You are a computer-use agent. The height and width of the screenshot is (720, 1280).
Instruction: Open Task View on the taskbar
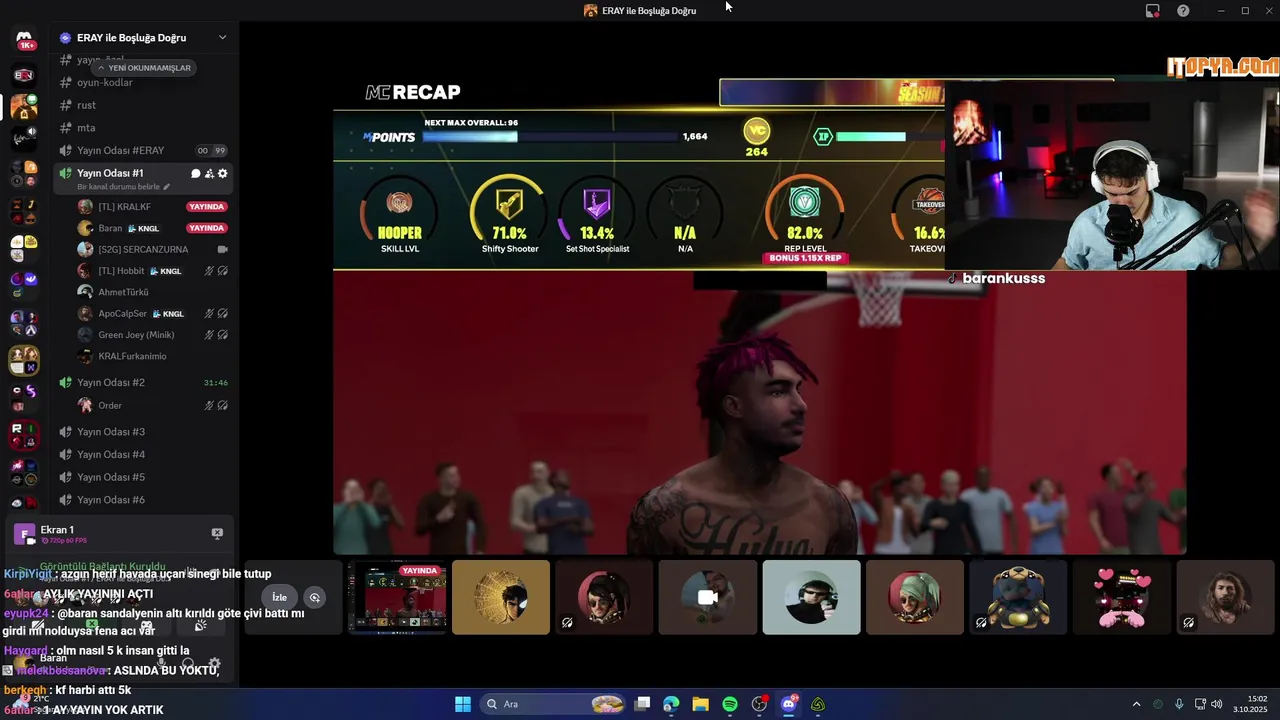tap(642, 704)
